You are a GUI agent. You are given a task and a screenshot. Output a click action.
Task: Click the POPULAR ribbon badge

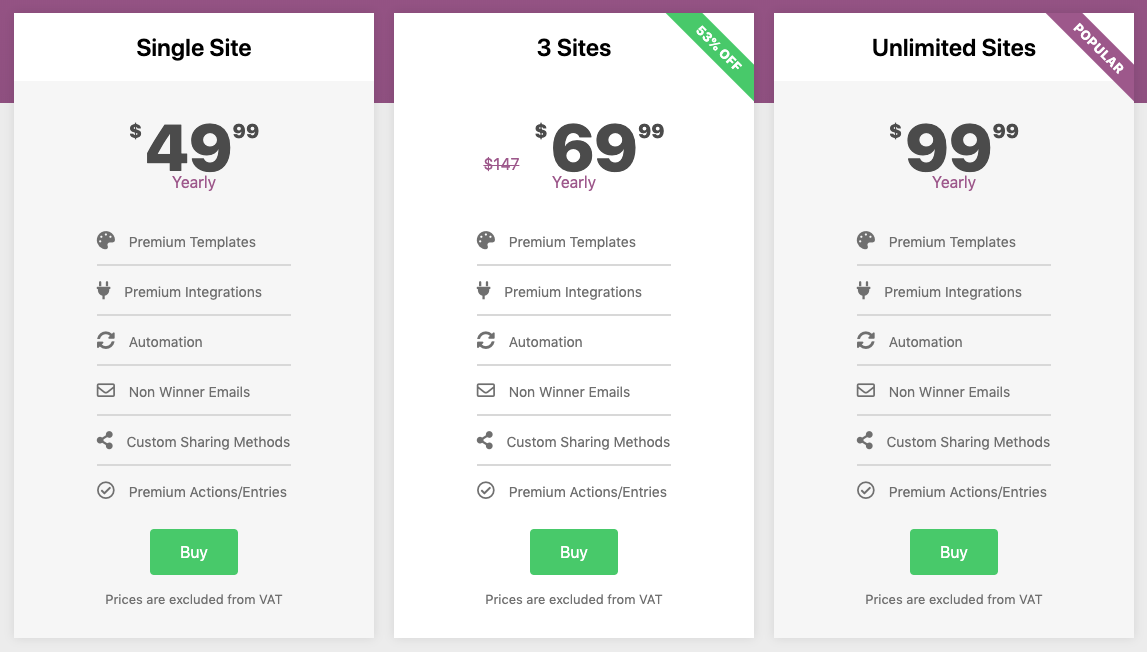[1098, 50]
